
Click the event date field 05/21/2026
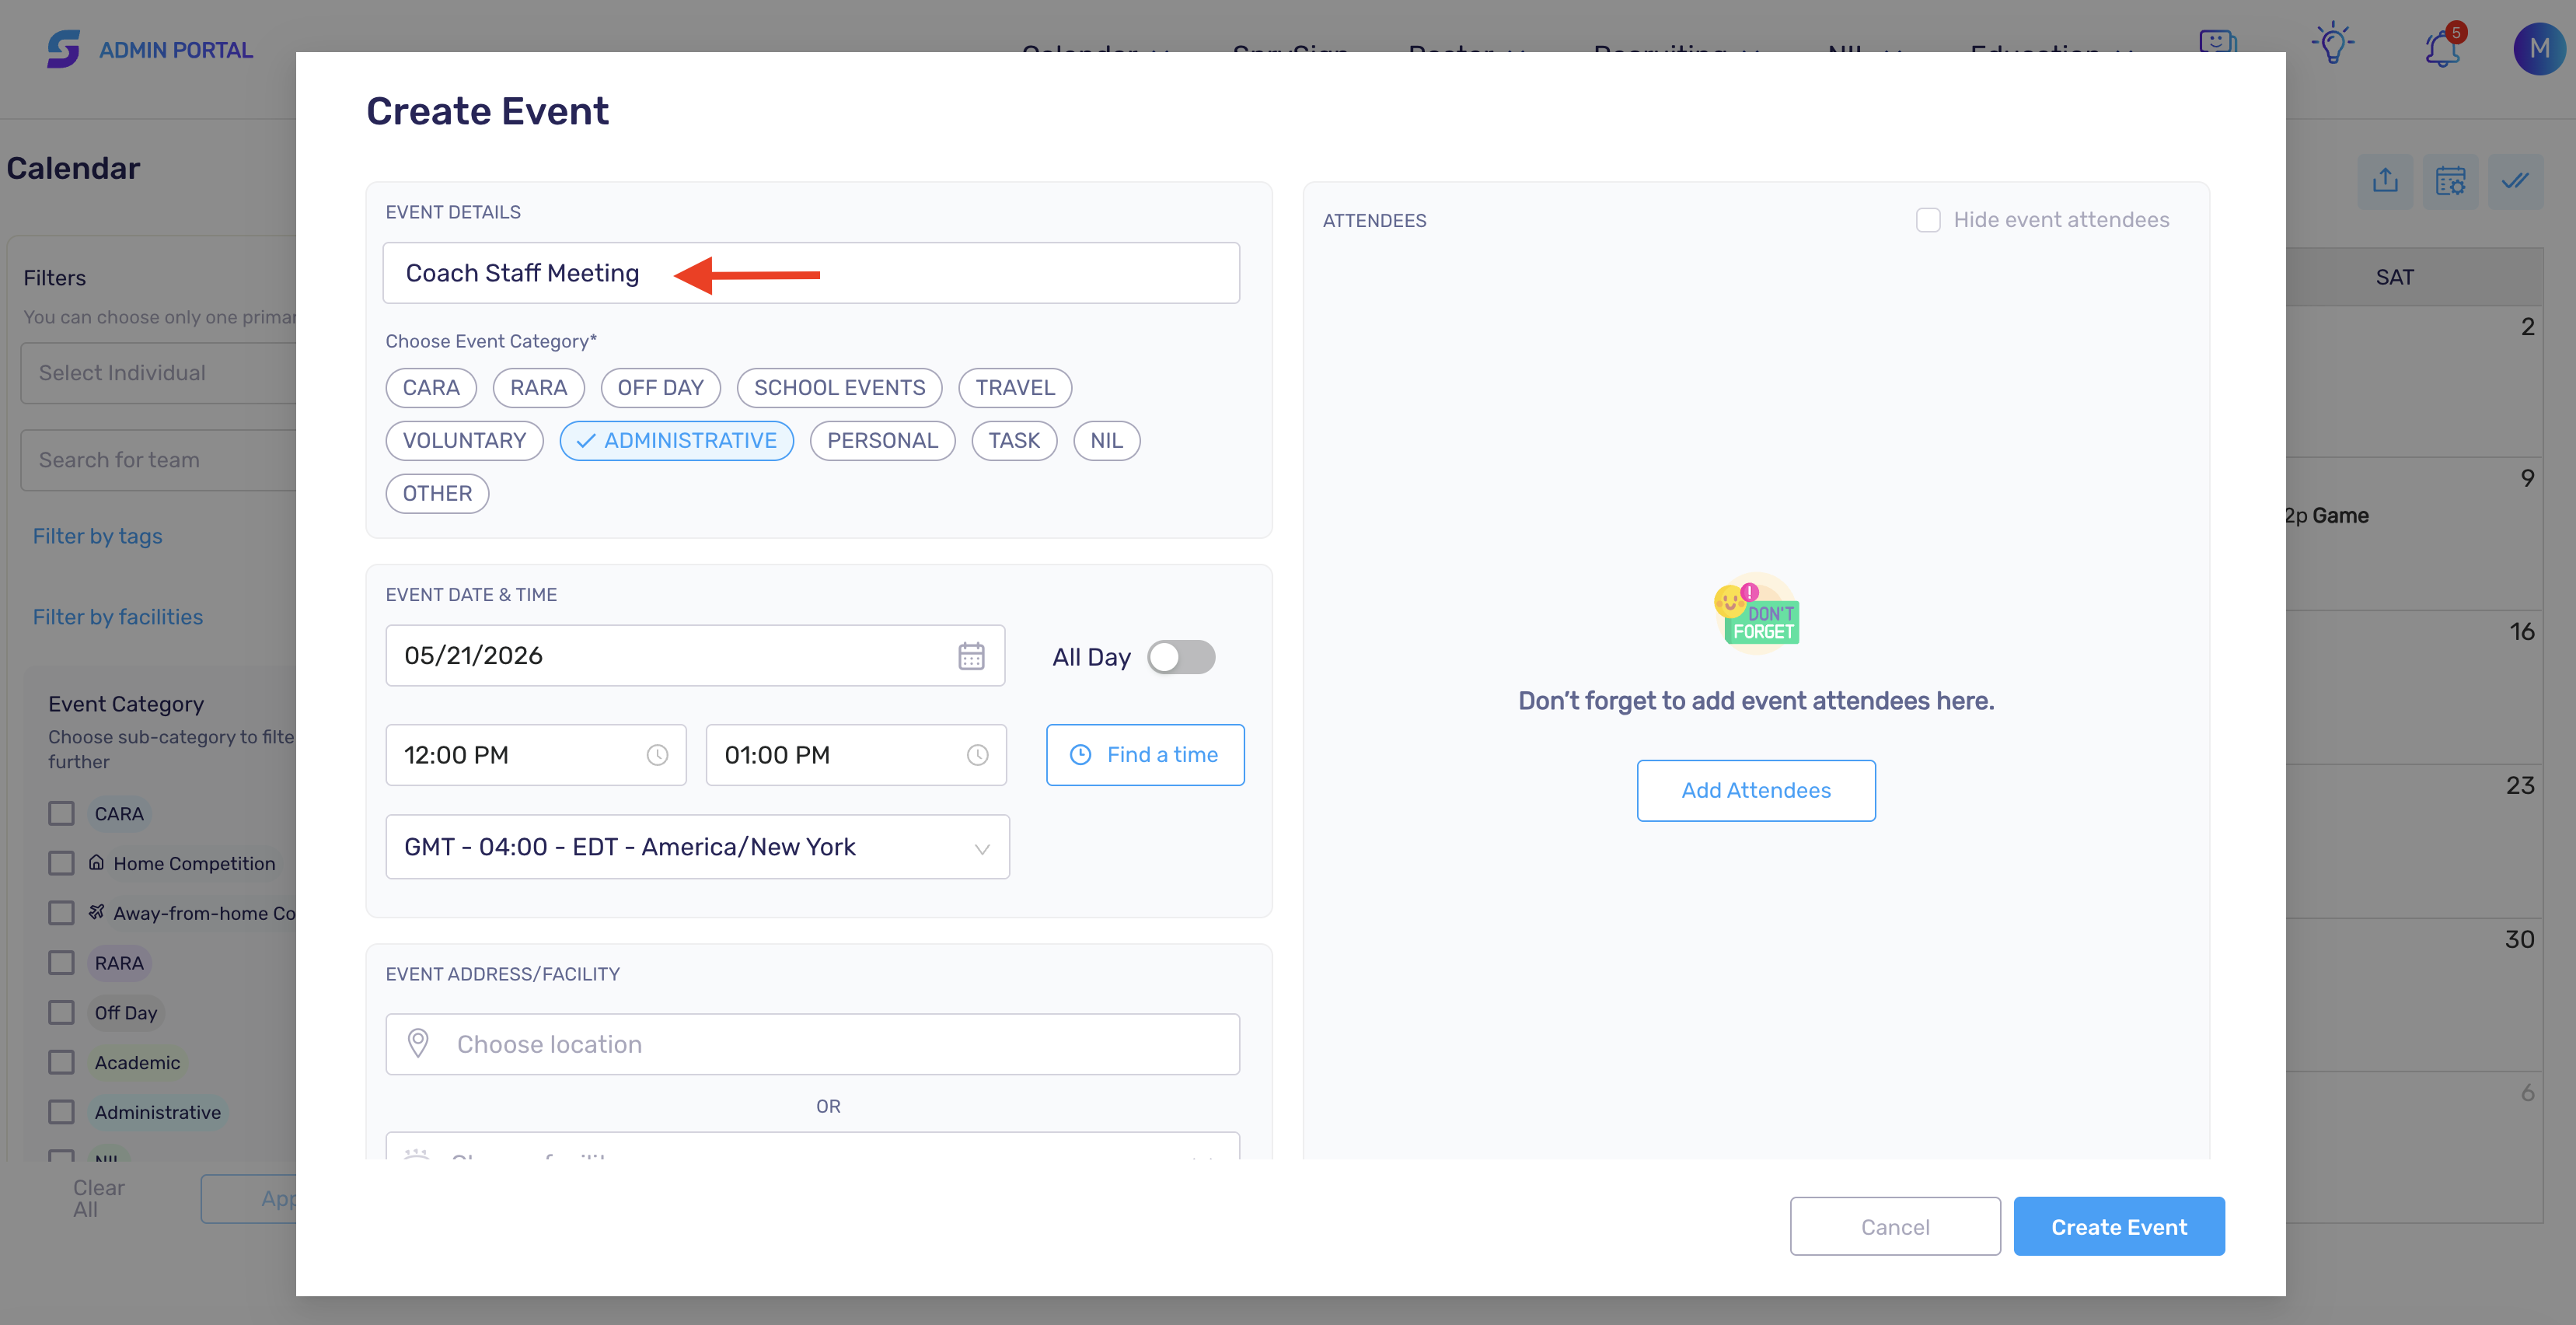point(695,656)
